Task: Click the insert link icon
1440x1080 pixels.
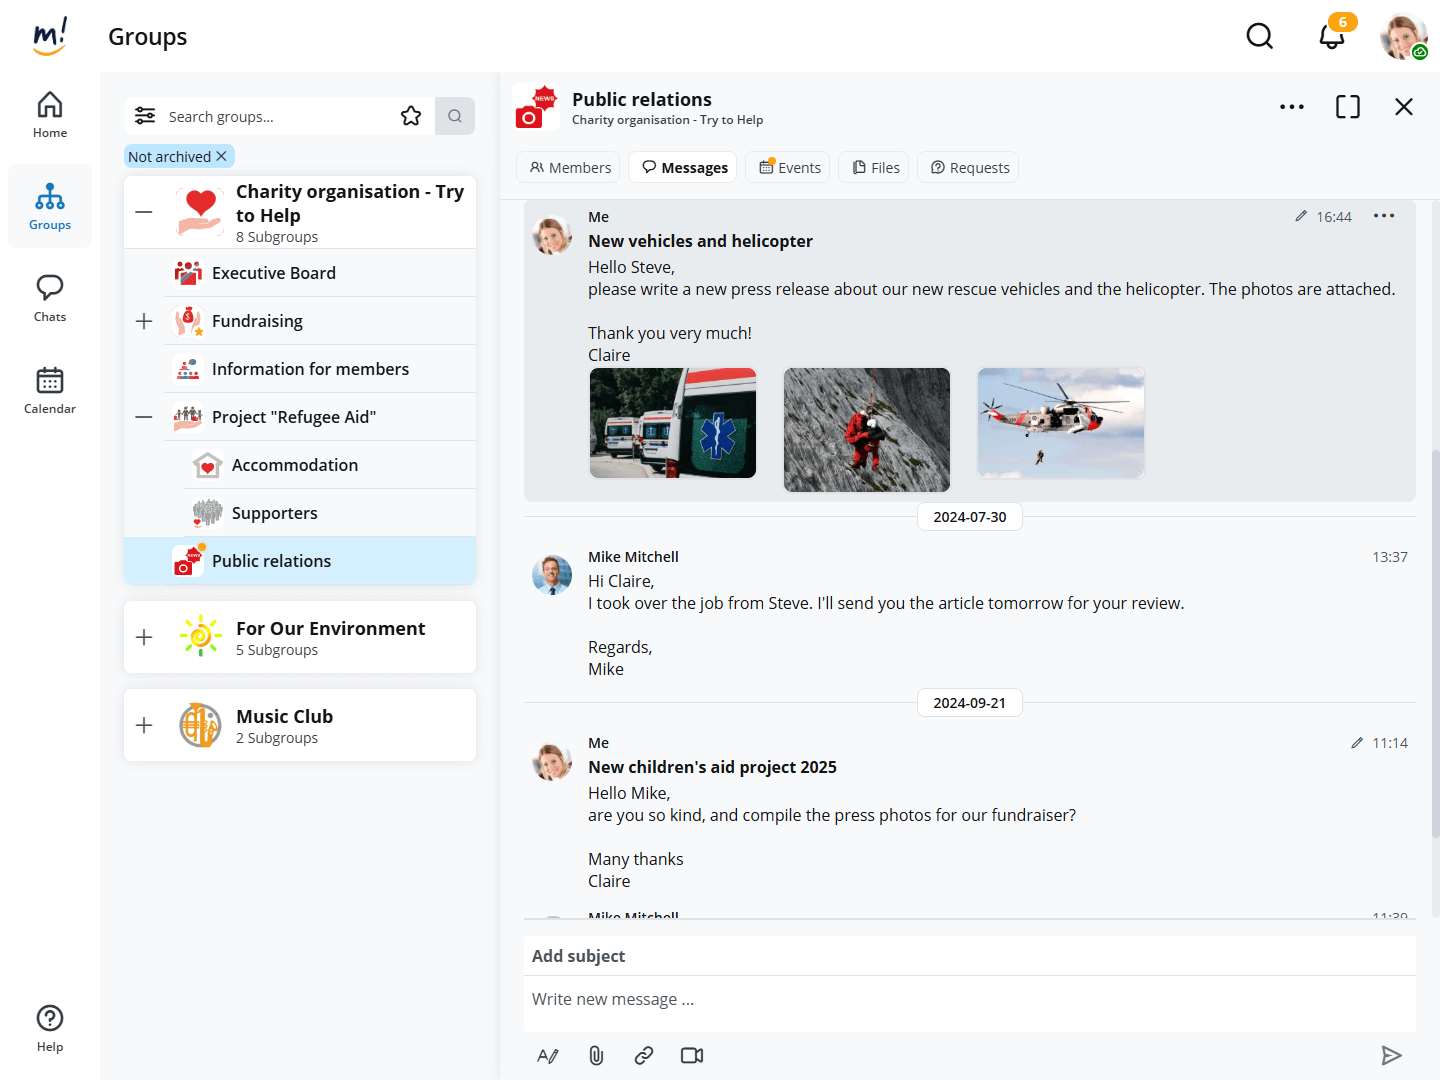Action: point(644,1055)
